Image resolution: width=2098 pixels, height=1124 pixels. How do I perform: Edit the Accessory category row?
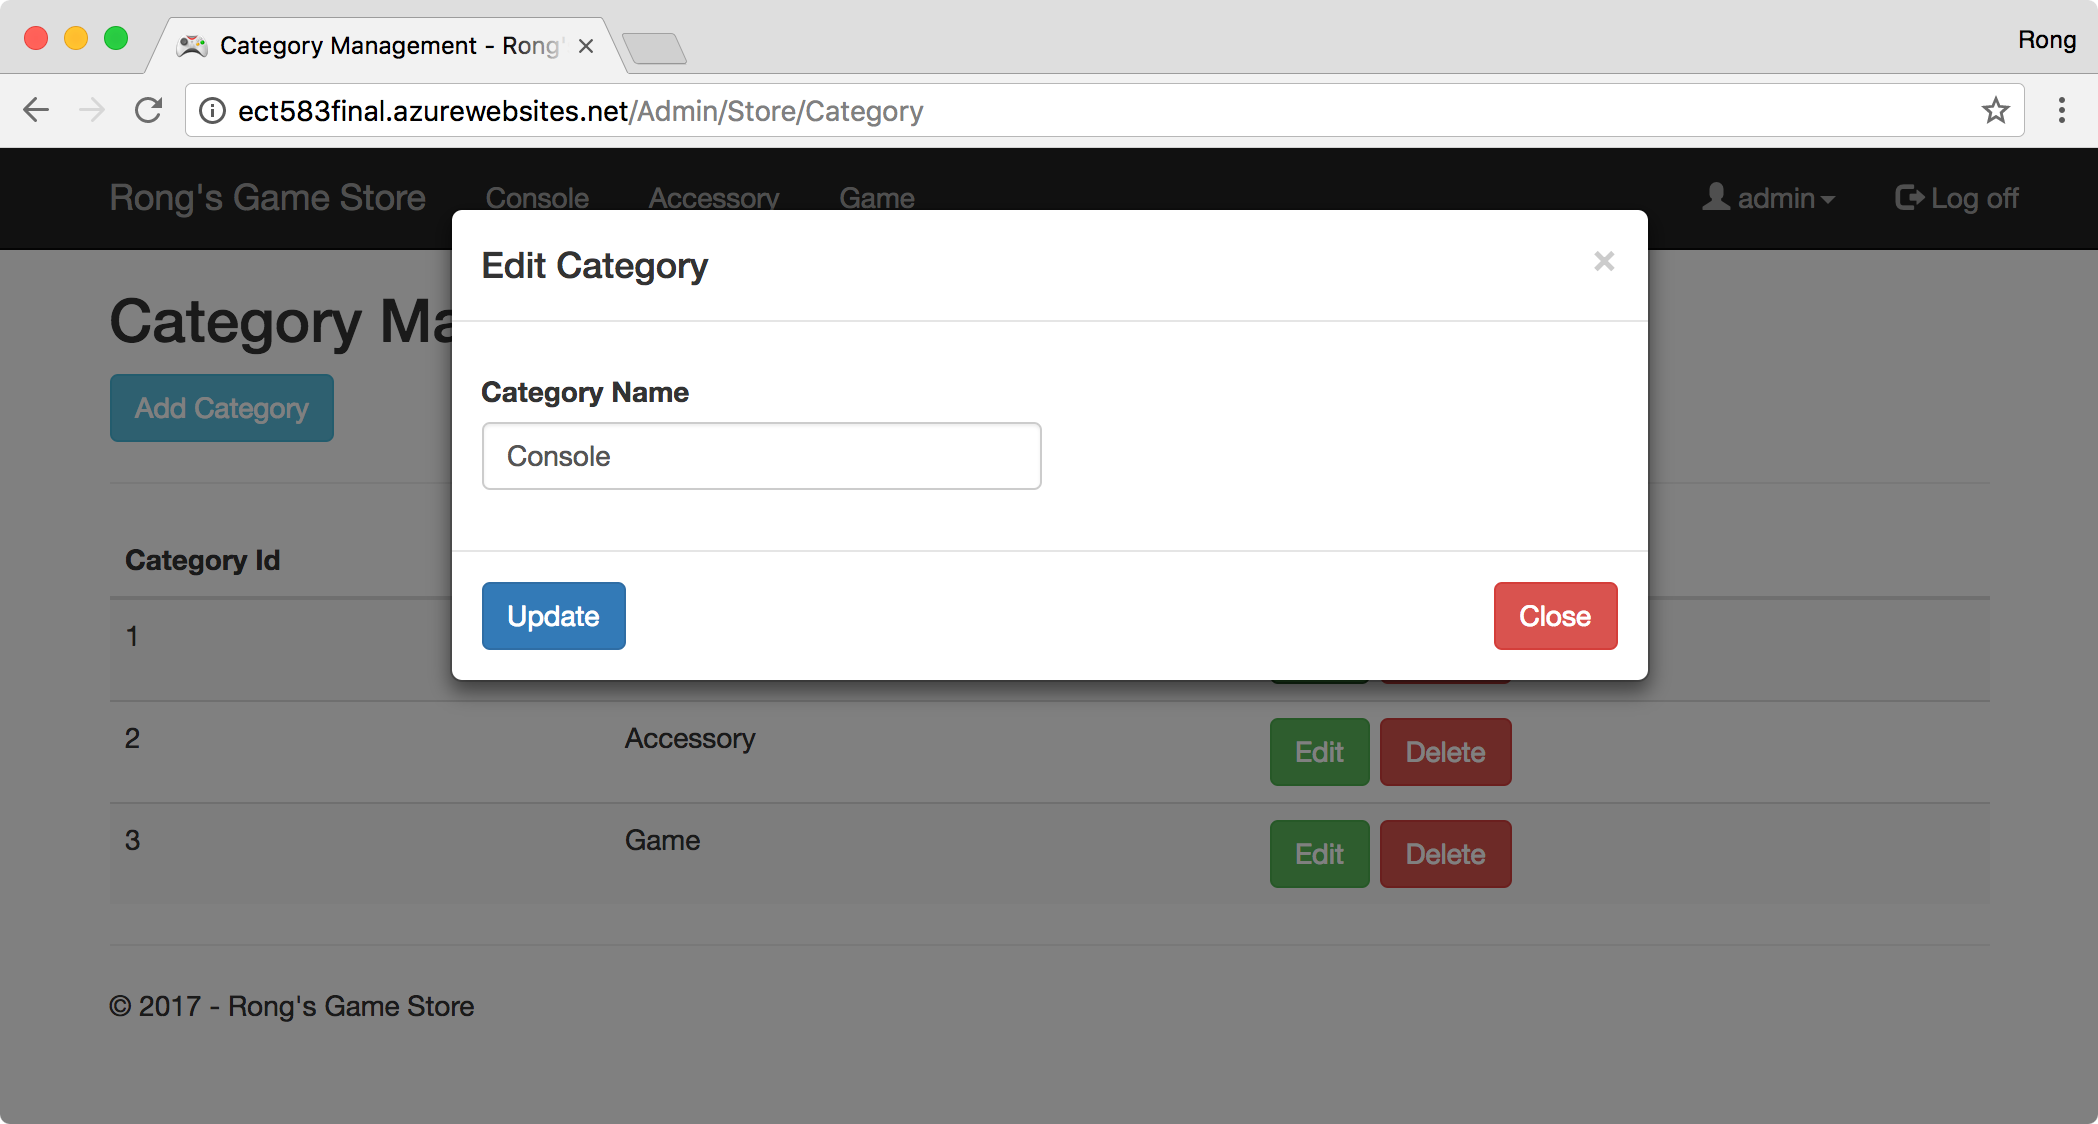[1319, 752]
